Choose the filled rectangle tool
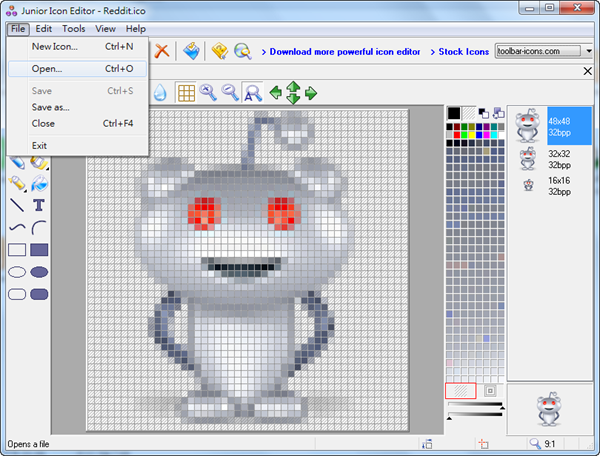This screenshot has height=456, width=600. click(x=39, y=250)
